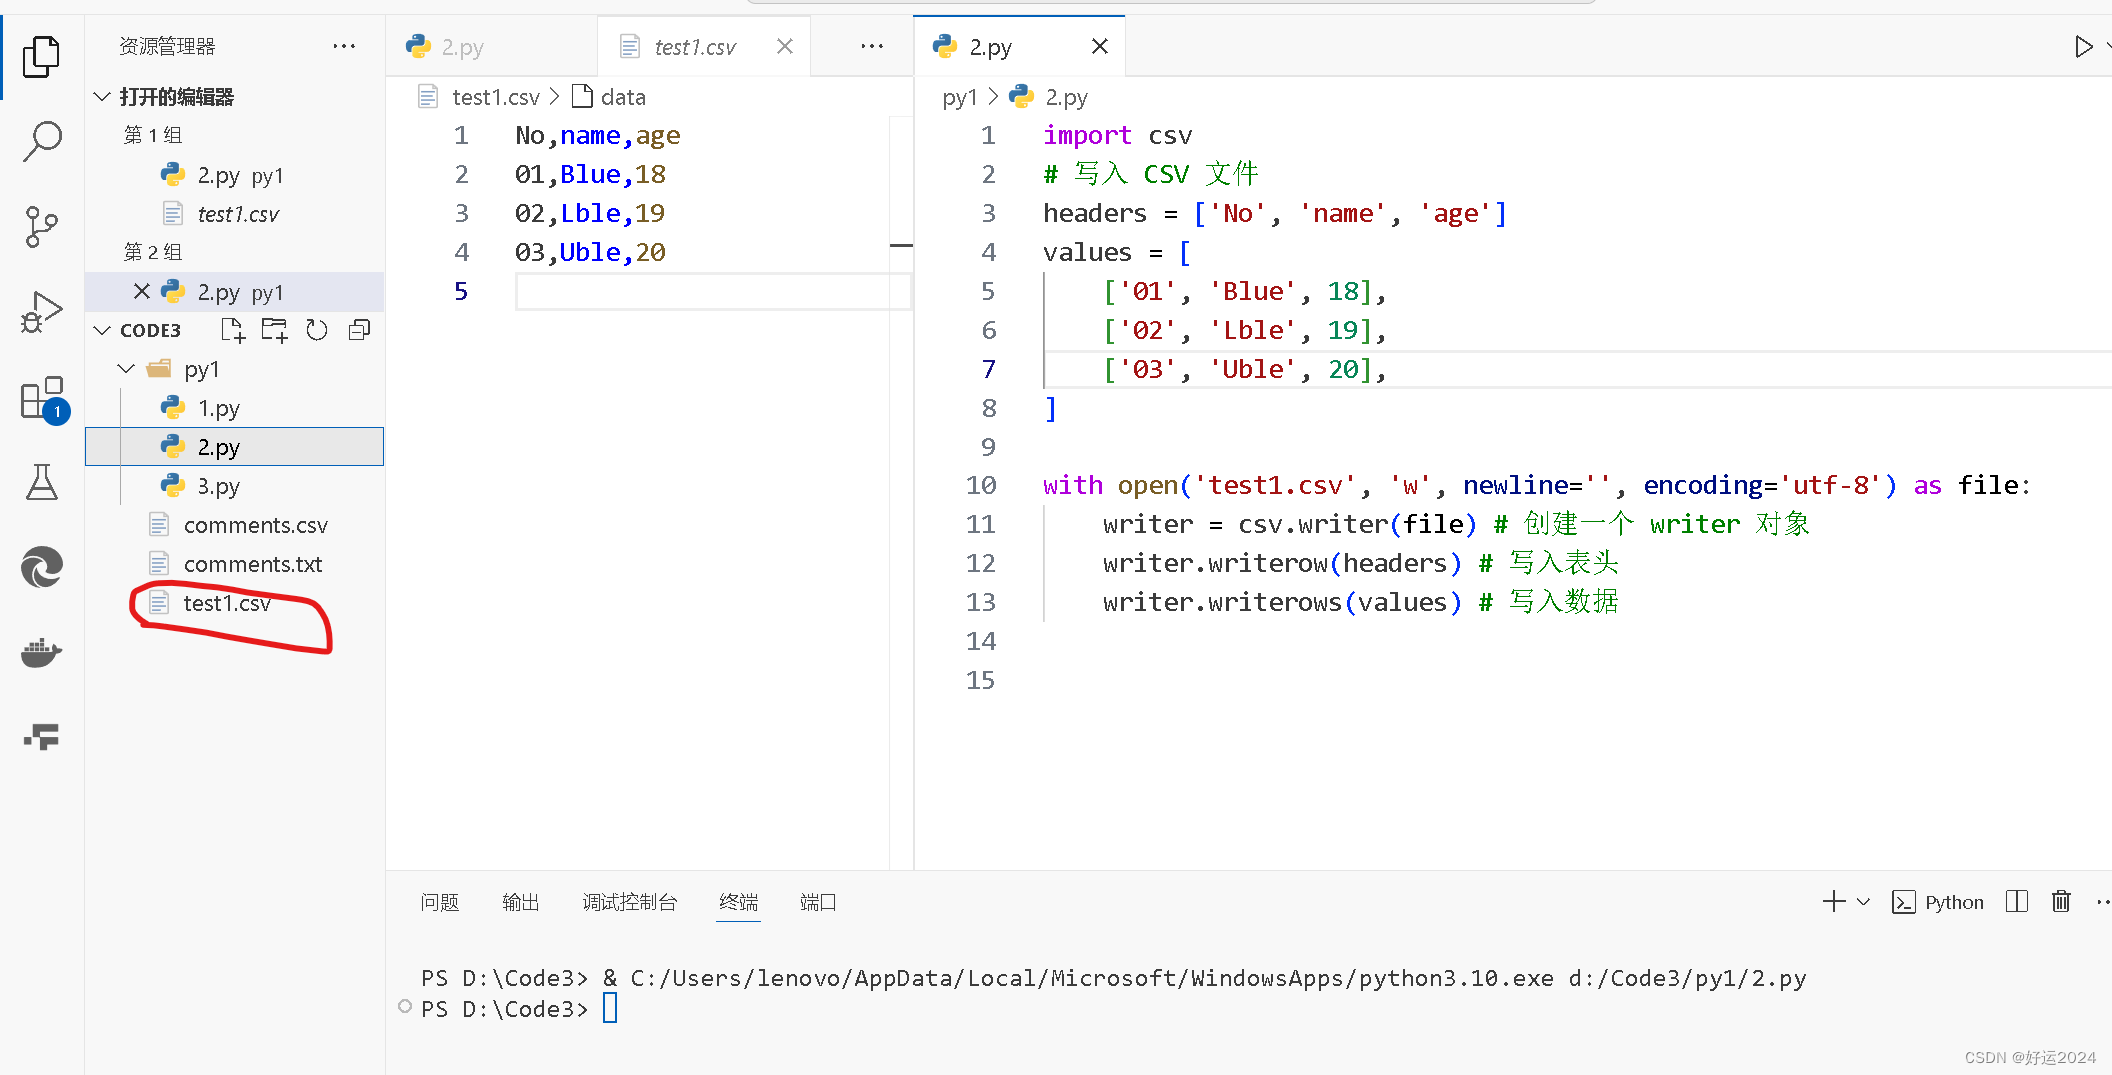Open the Docker extension panel

41,653
